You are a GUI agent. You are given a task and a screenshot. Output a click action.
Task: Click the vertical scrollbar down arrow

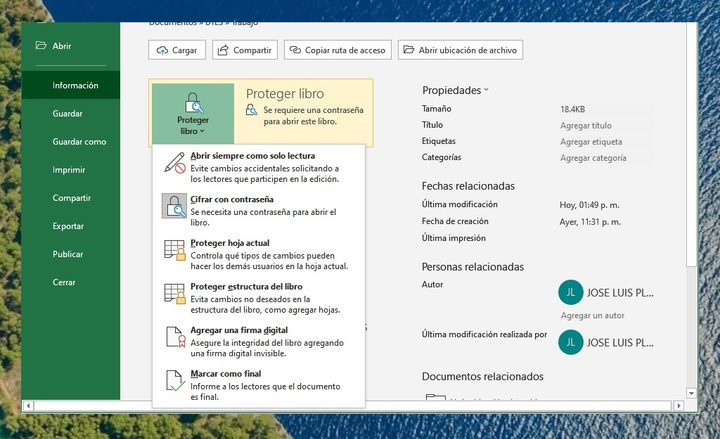coord(691,393)
